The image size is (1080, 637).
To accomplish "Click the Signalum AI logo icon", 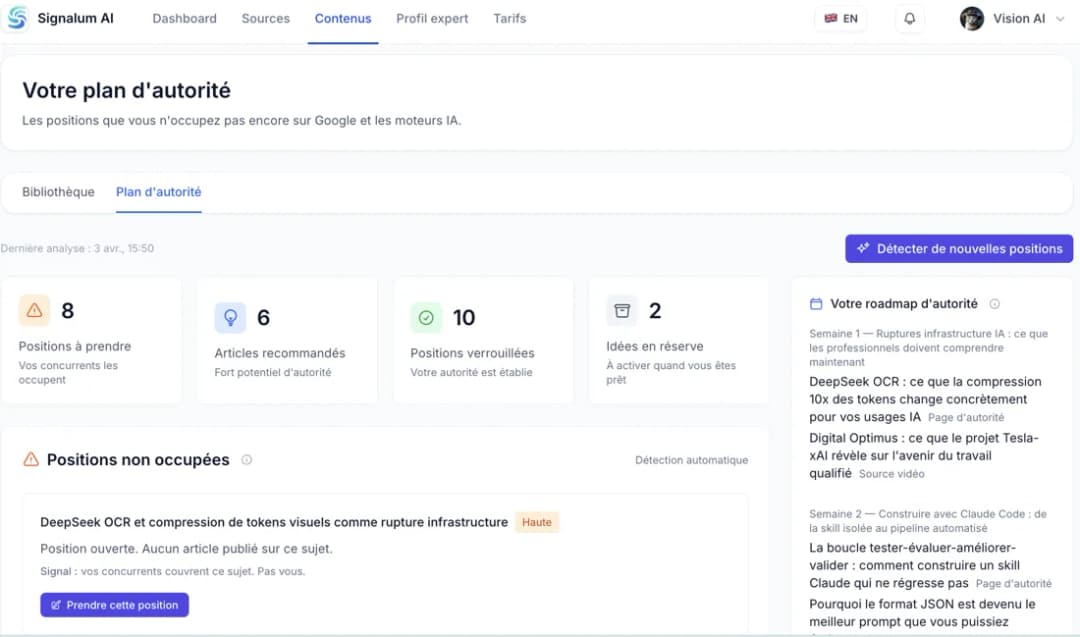I will tap(18, 19).
